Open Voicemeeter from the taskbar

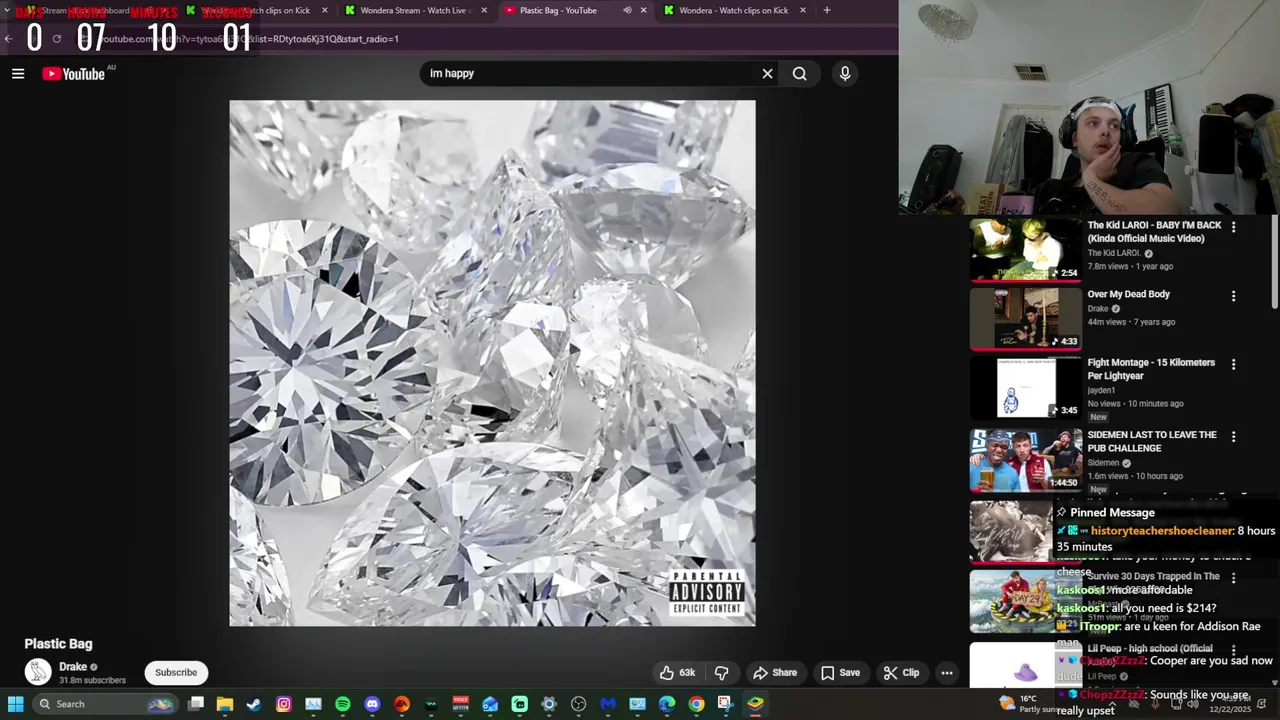(x=461, y=704)
